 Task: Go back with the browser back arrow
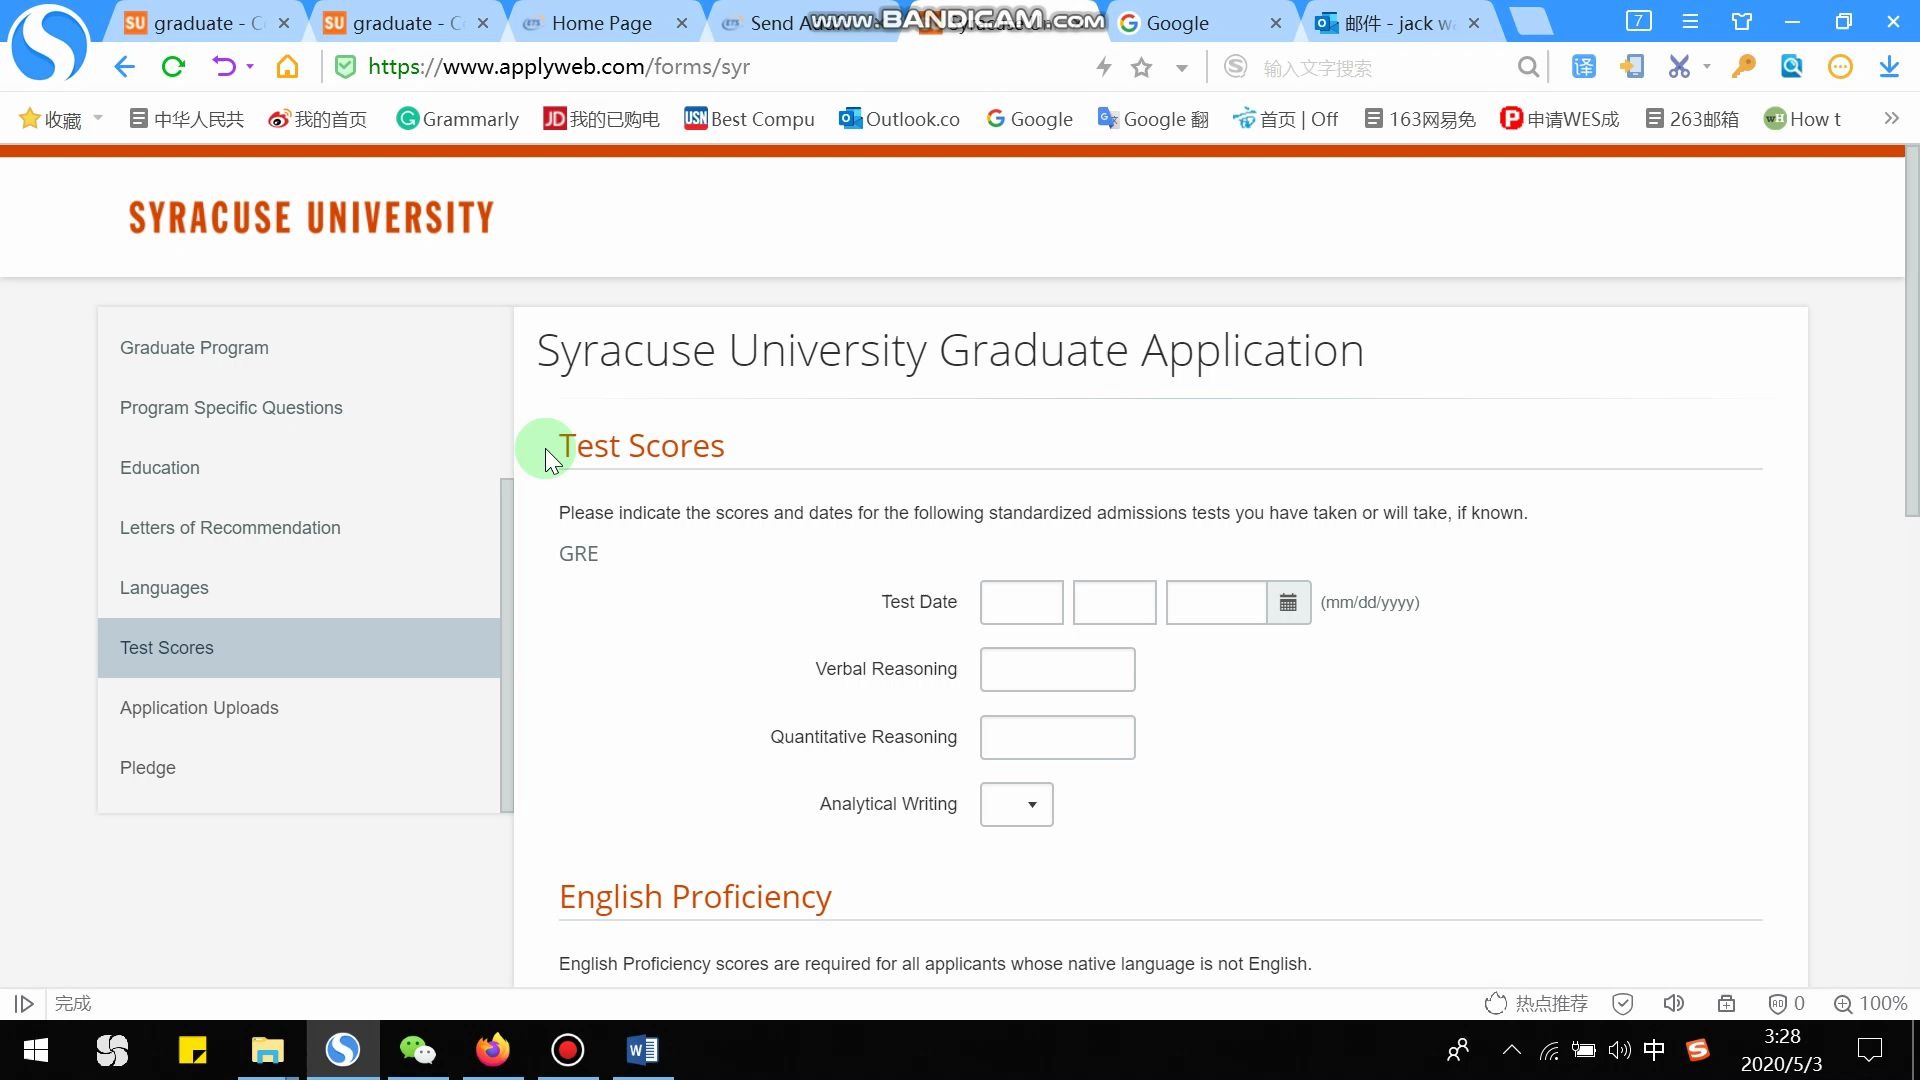[x=124, y=67]
